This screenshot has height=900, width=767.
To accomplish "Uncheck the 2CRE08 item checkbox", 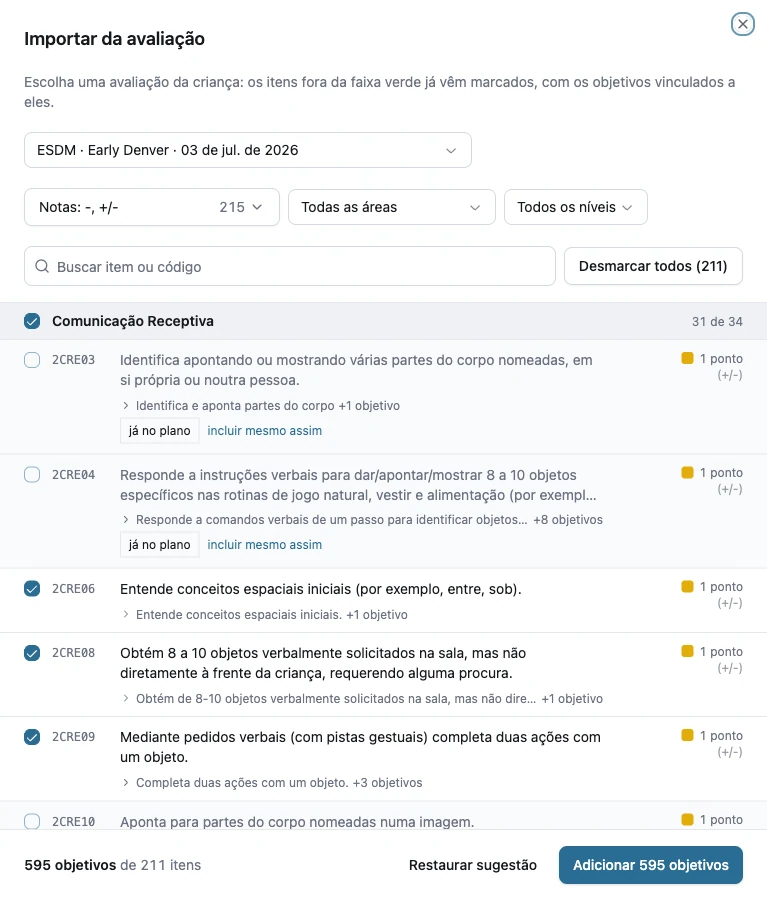I will point(32,653).
